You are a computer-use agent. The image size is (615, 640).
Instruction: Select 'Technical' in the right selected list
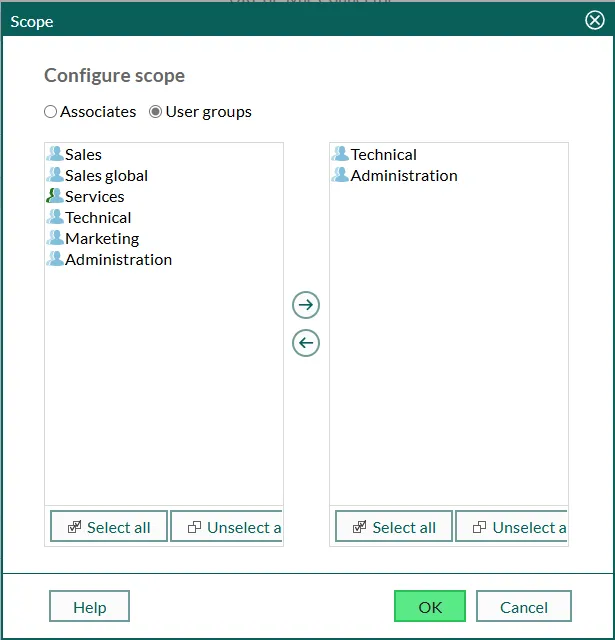[x=384, y=155]
